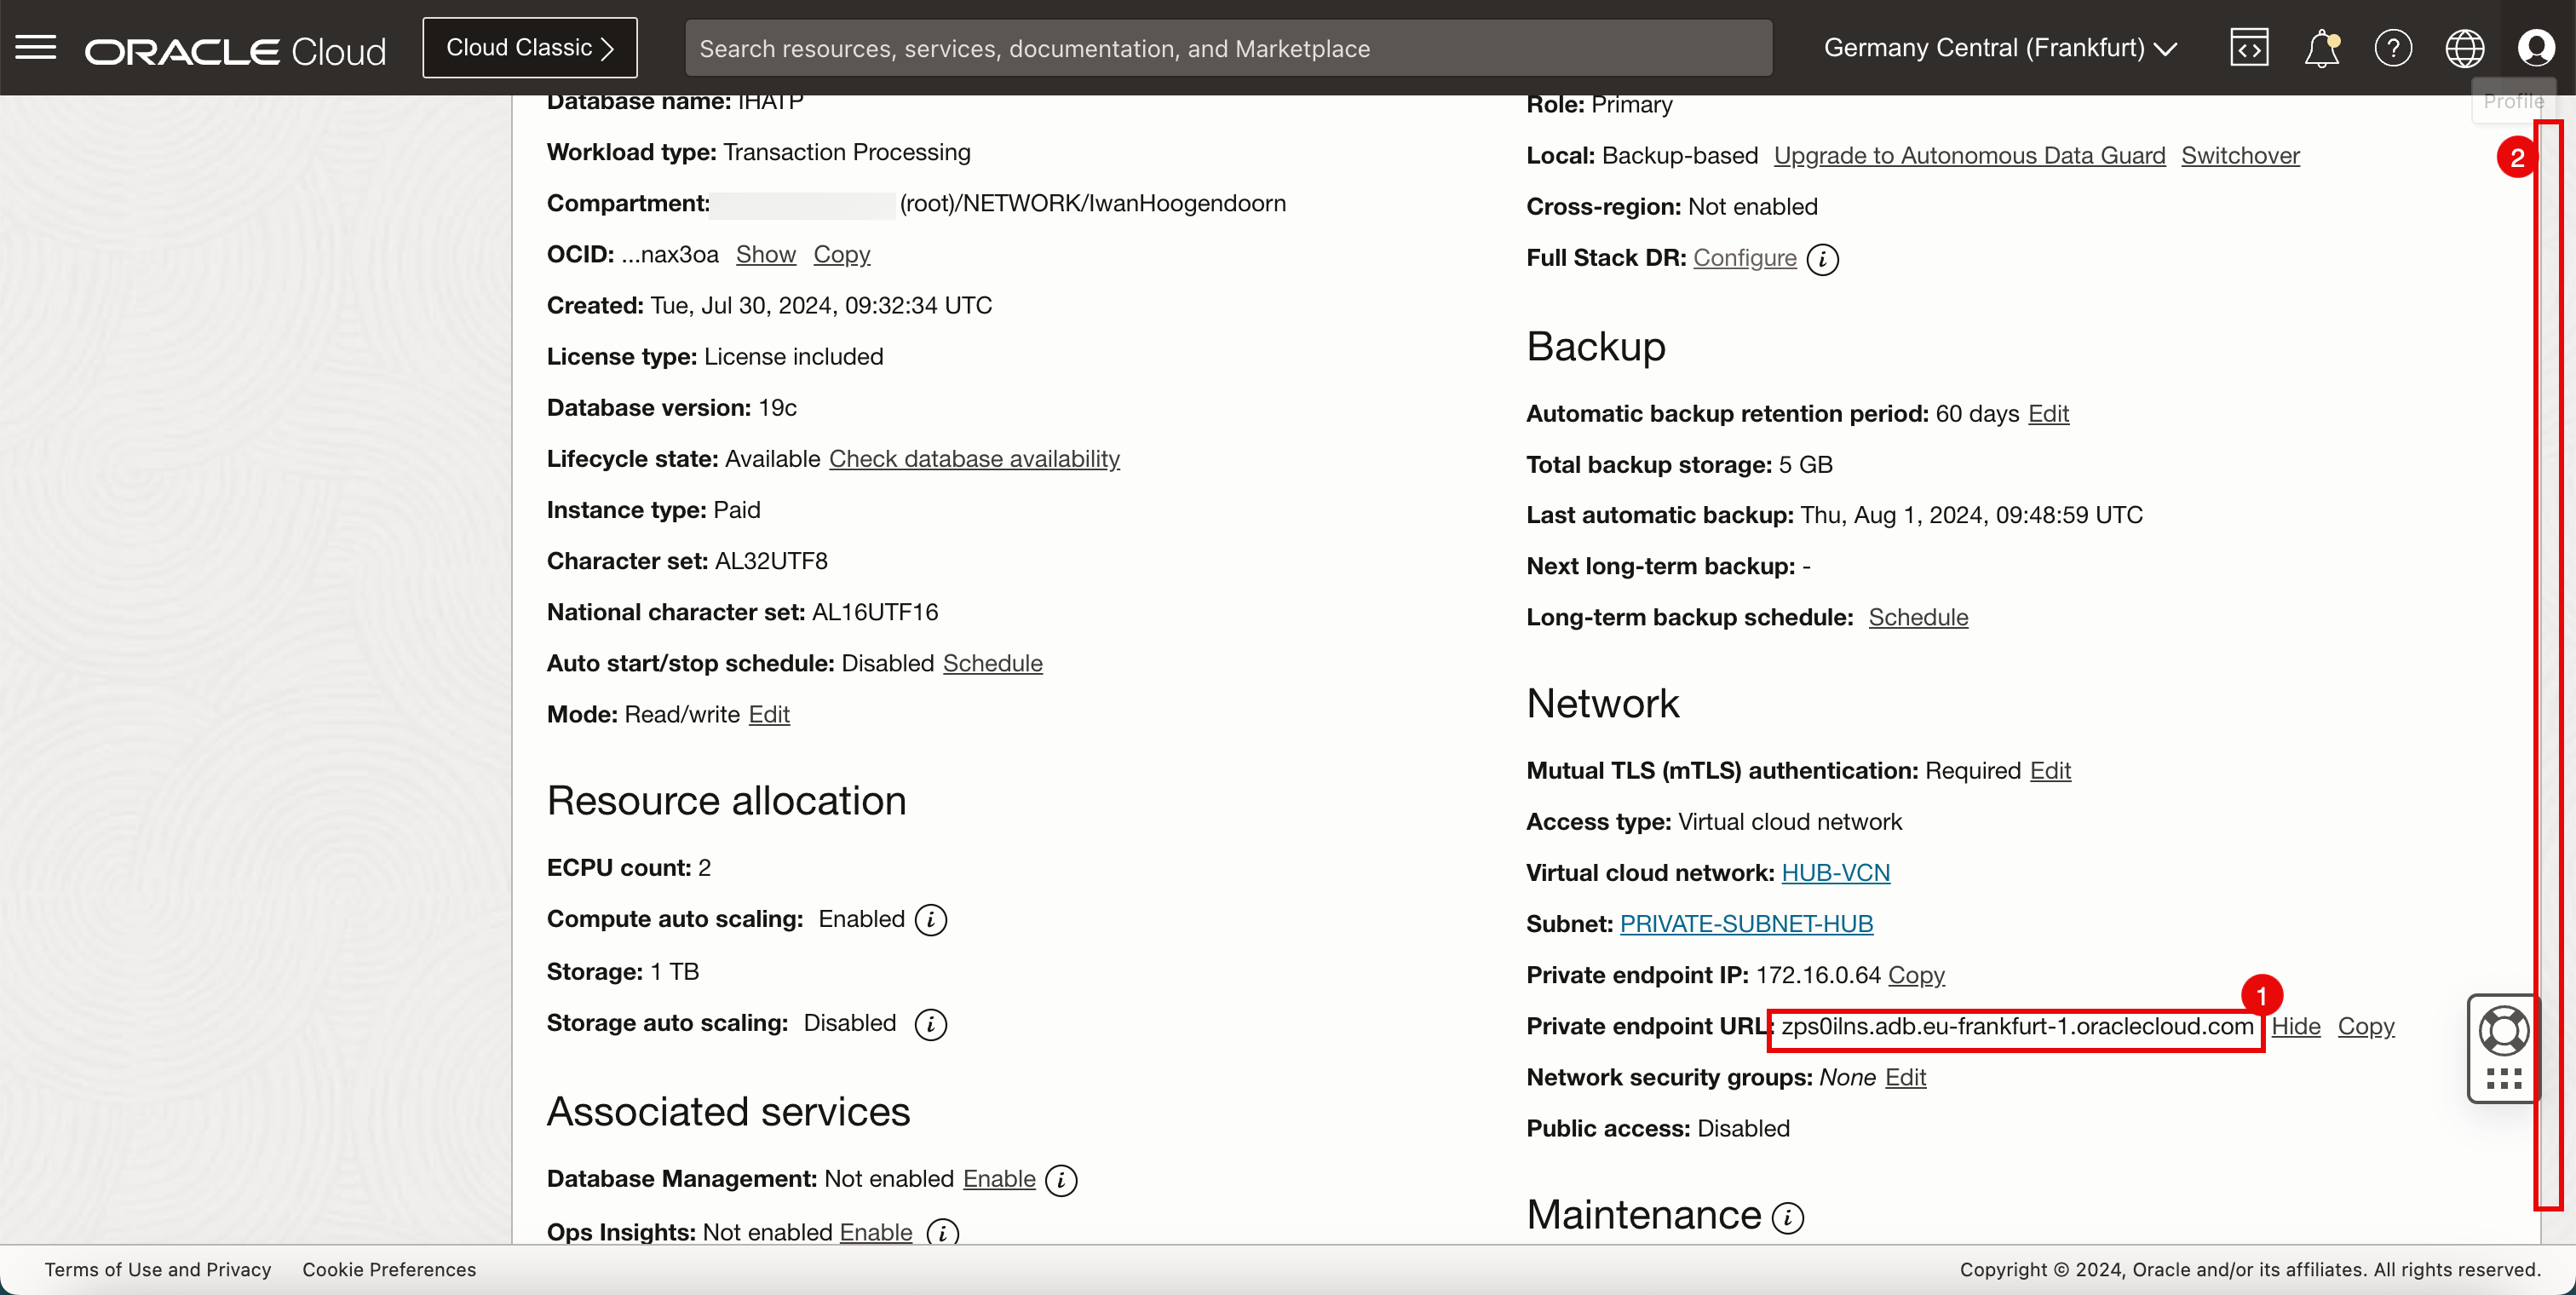Click the Maintenance heading info icon
Viewport: 2576px width, 1295px height.
click(1788, 1217)
